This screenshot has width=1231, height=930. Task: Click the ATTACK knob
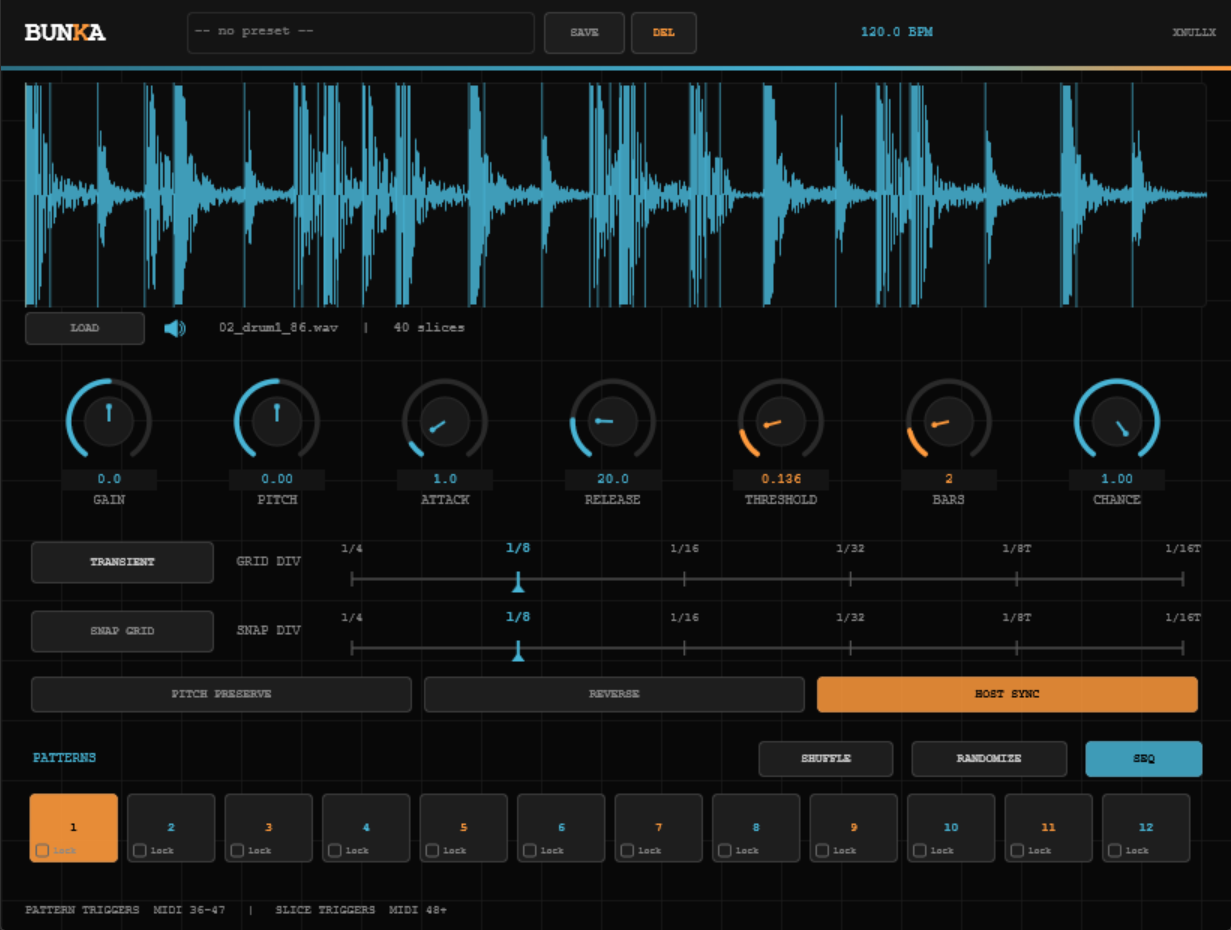tap(445, 421)
